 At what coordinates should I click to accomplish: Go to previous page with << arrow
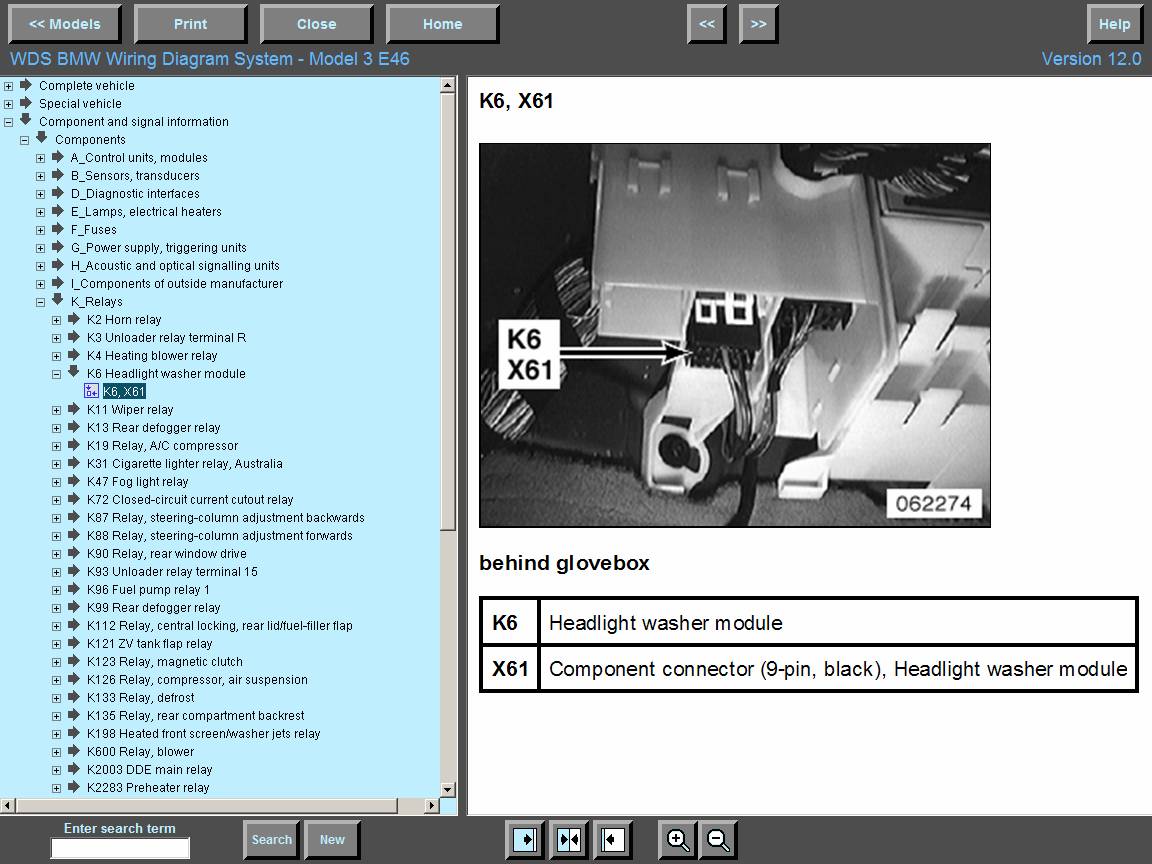(707, 24)
